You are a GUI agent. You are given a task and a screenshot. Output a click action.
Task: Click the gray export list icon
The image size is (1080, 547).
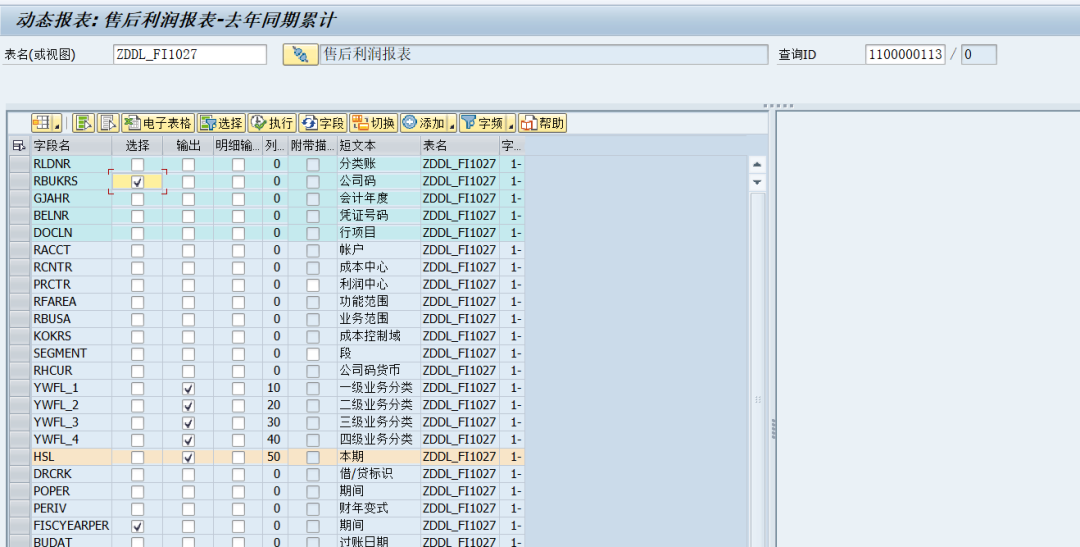[x=108, y=123]
